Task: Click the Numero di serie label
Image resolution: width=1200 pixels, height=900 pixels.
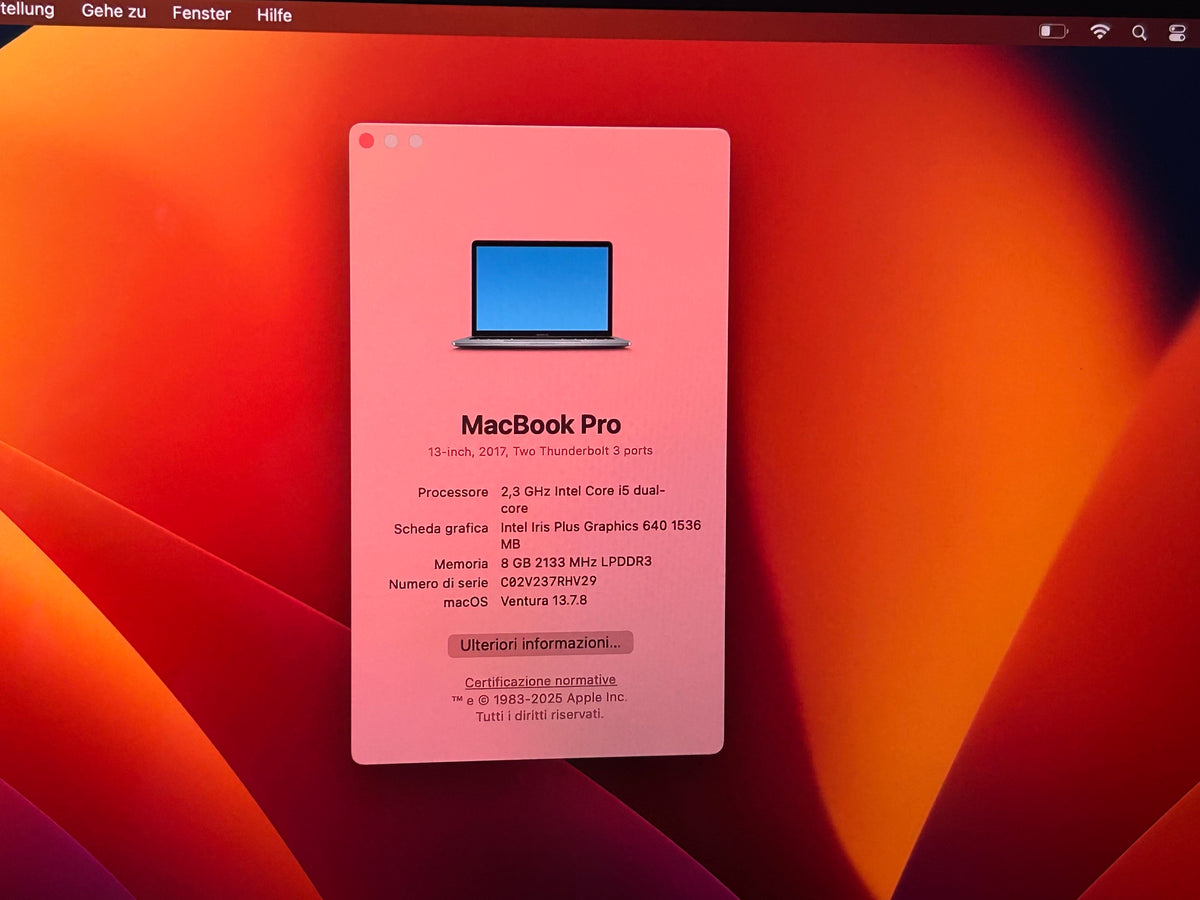Action: (438, 583)
